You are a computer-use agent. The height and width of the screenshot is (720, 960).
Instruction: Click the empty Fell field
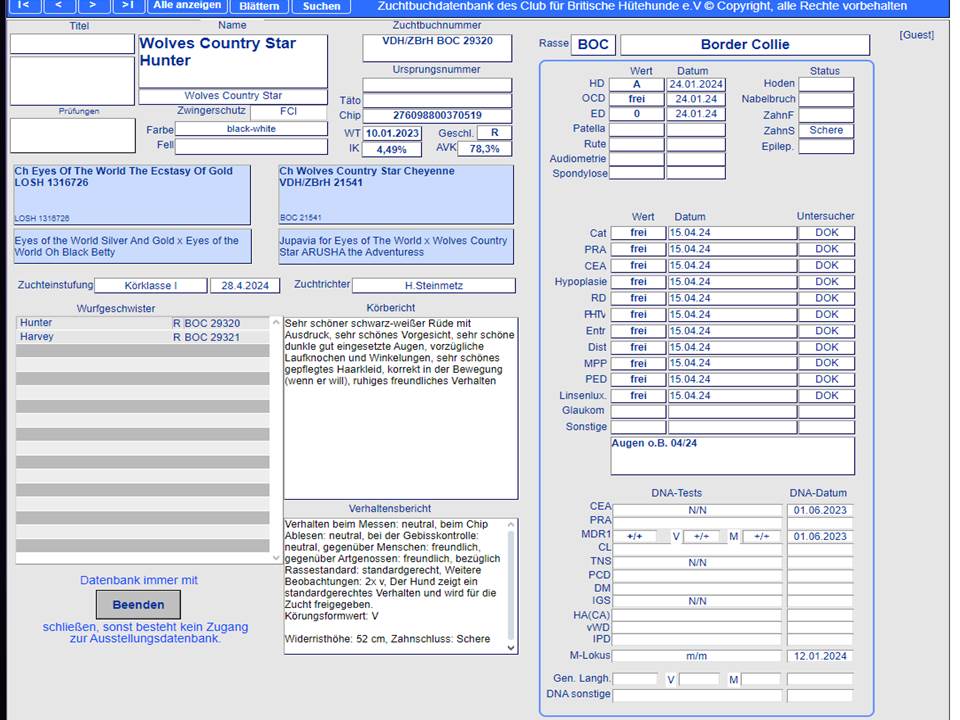(x=251, y=146)
